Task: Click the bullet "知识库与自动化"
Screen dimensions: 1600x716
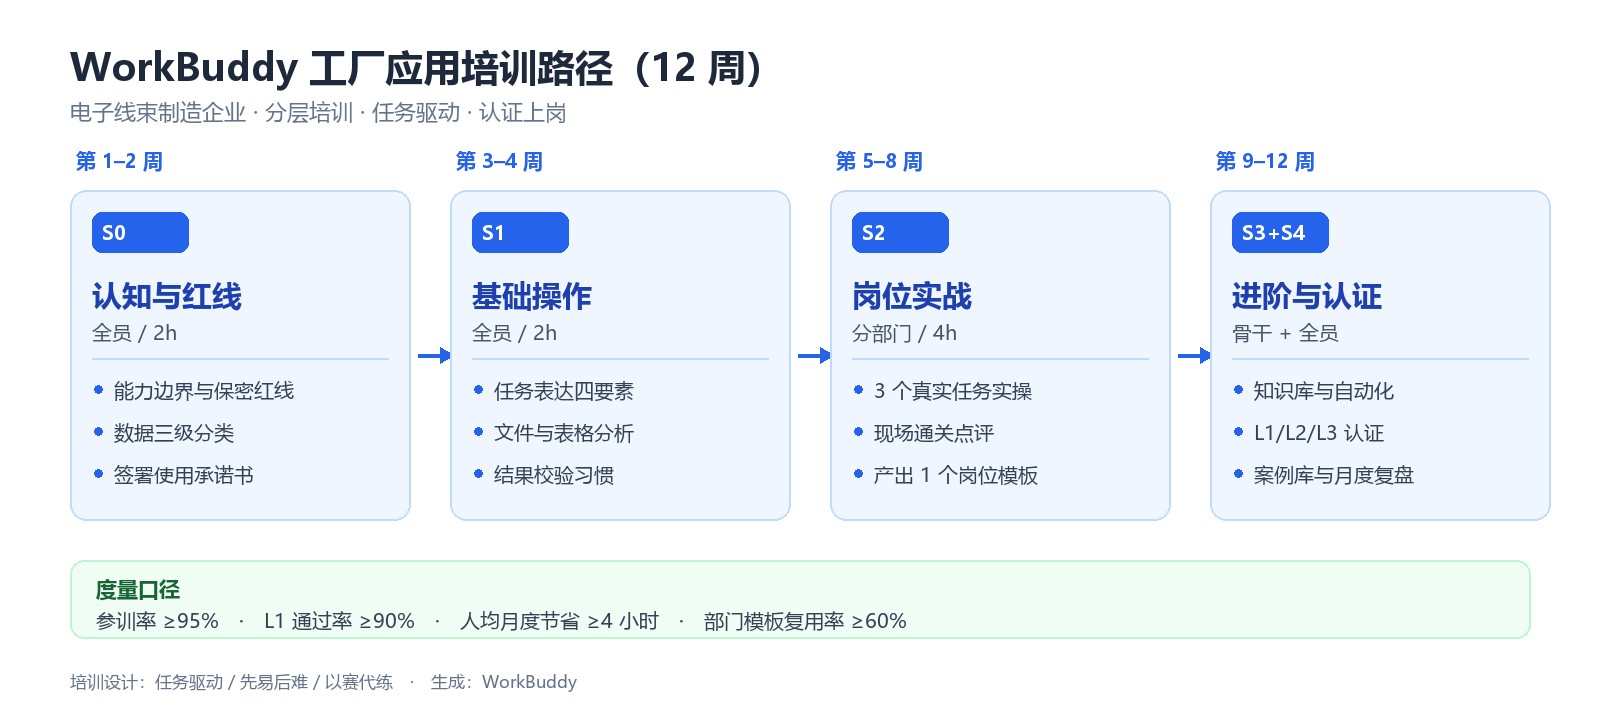Action: tap(1324, 391)
